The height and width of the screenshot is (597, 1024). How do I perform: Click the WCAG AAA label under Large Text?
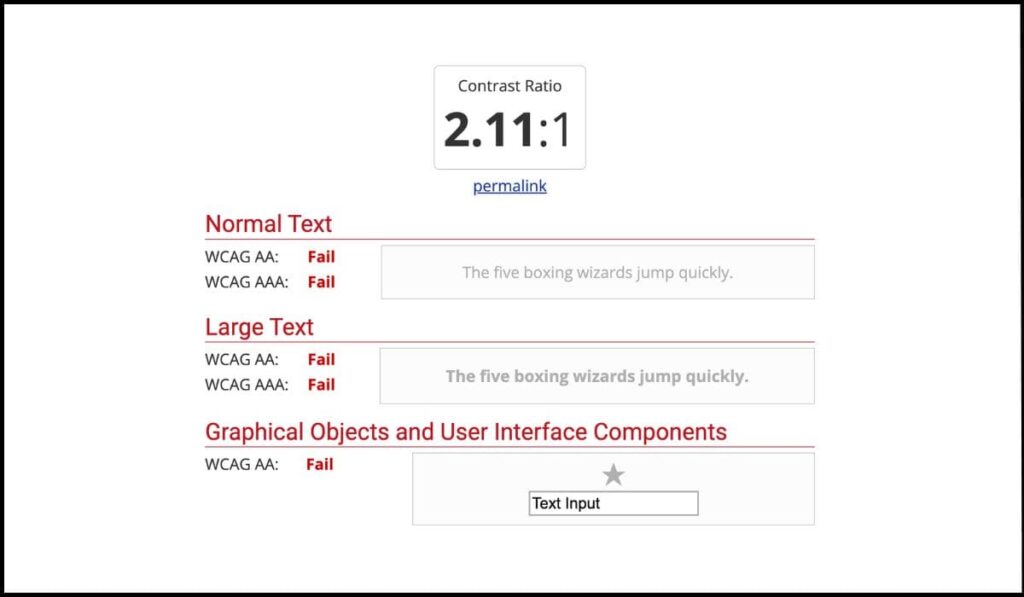point(246,385)
